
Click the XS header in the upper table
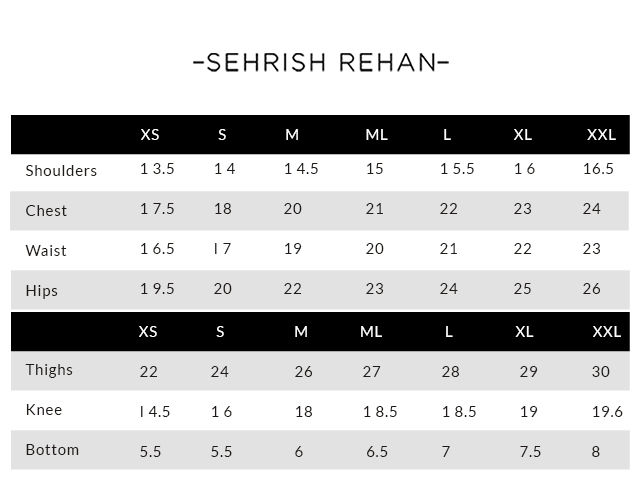click(150, 134)
